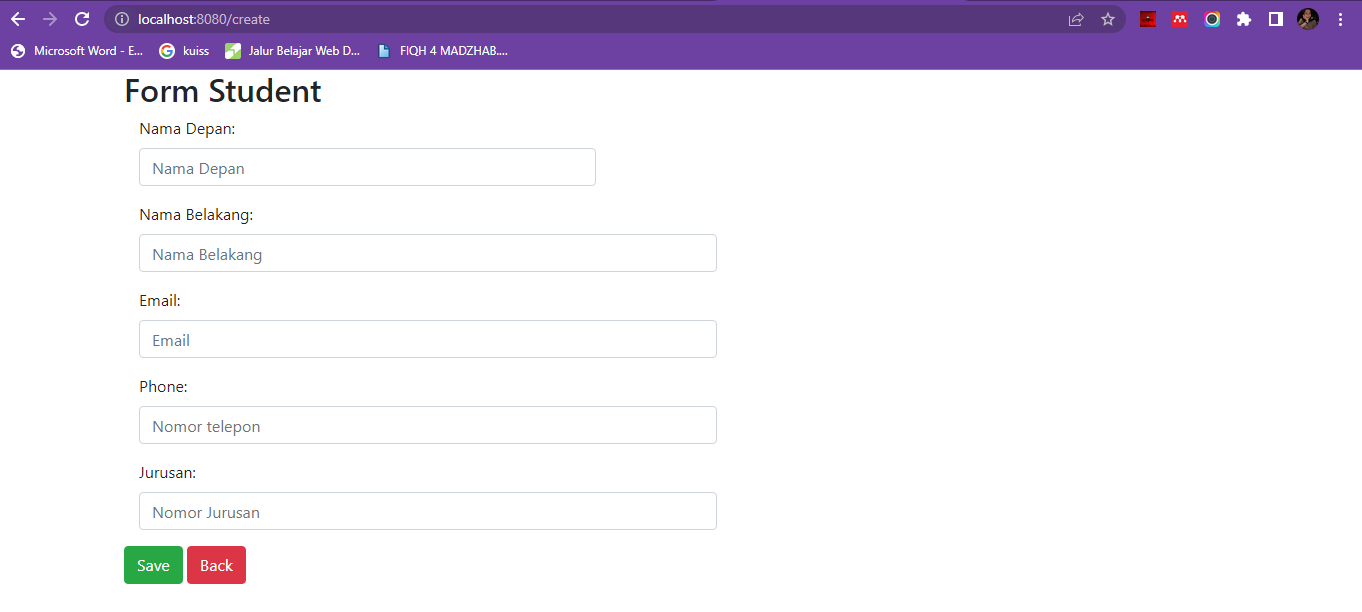Image resolution: width=1362 pixels, height=612 pixels.
Task: Click the Chrome profile avatar
Action: click(1307, 19)
